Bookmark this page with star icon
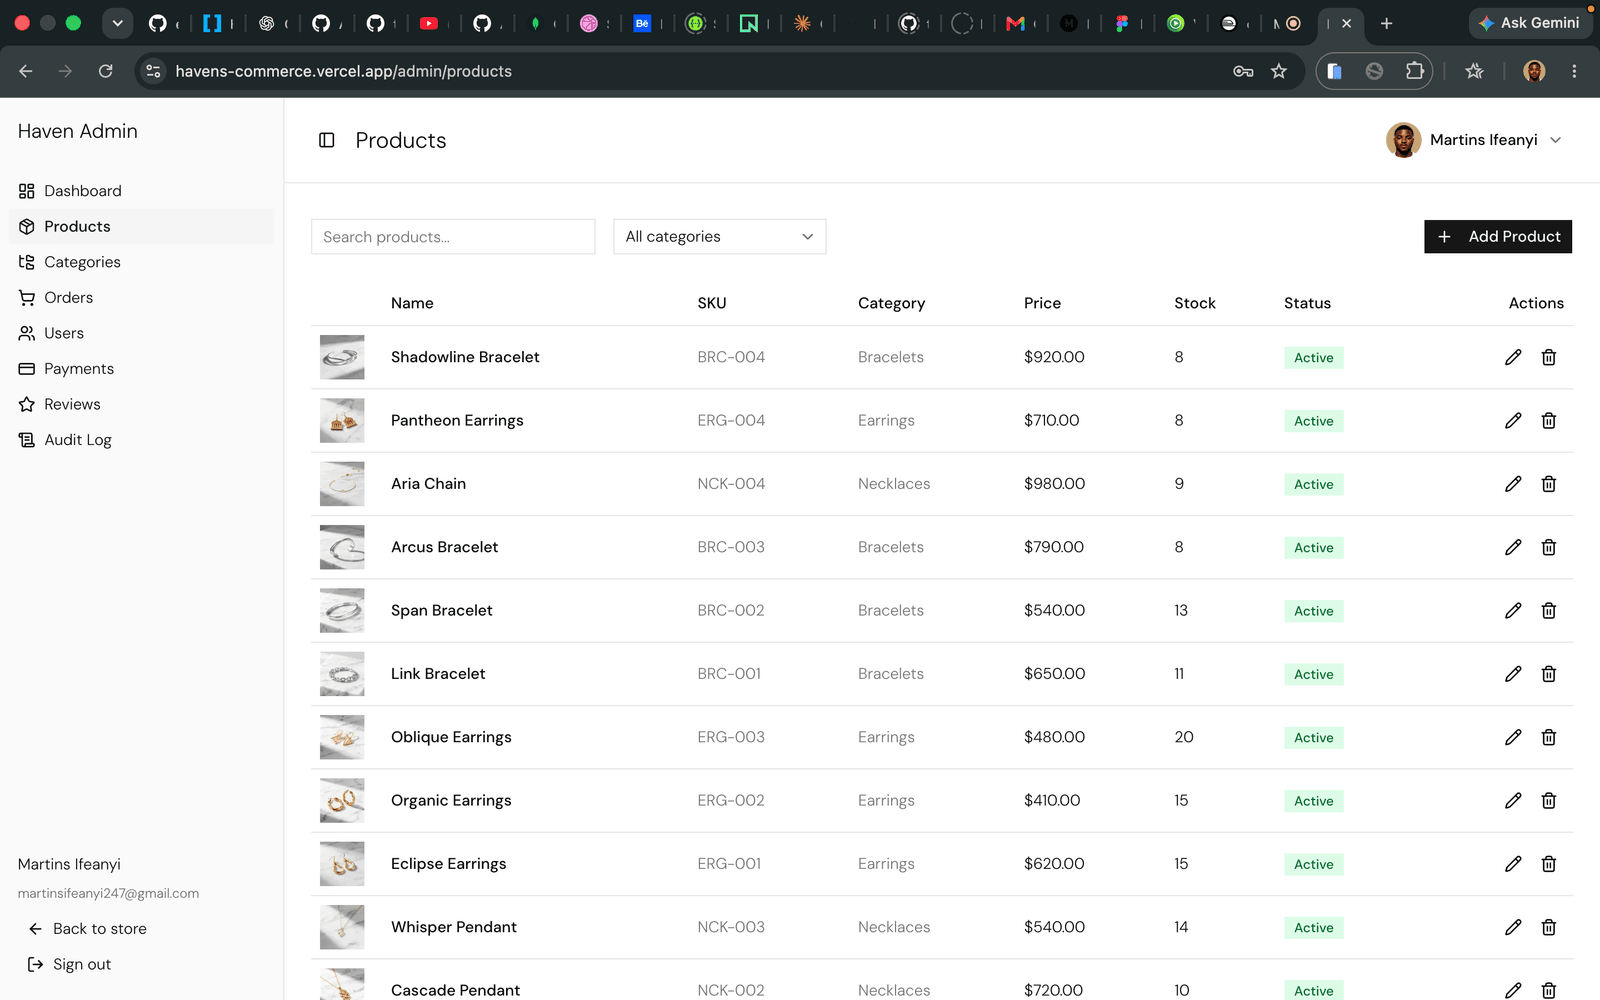The image size is (1600, 1000). [1279, 71]
